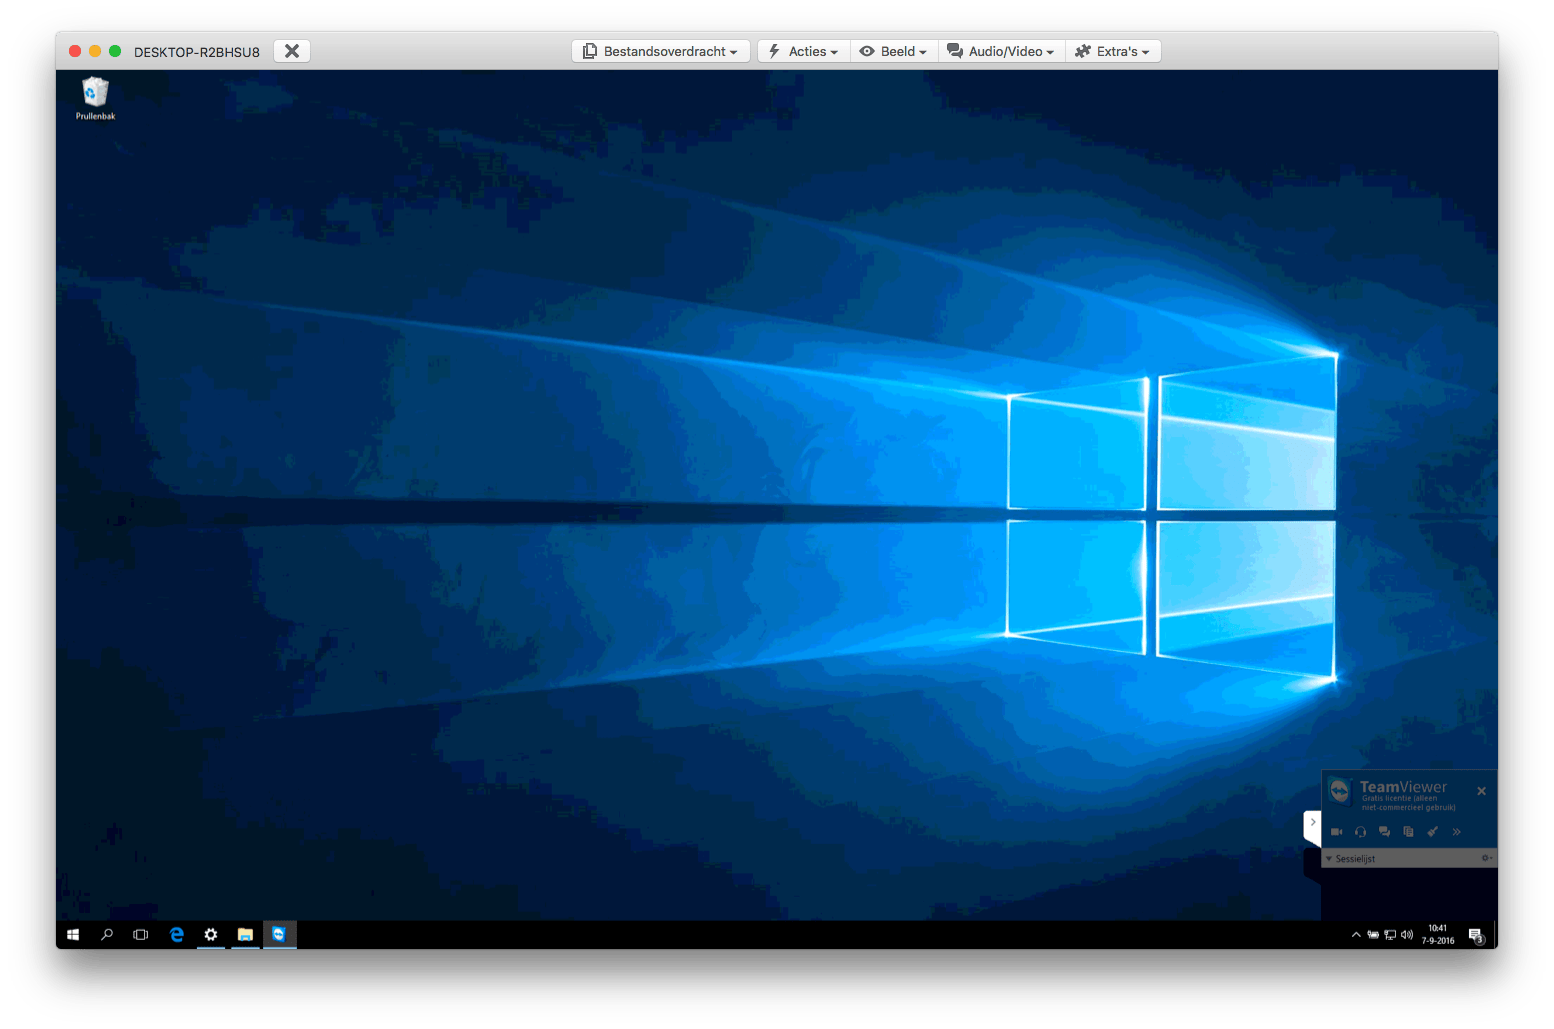The image size is (1554, 1029).
Task: Expand the Beeld view menu
Action: click(894, 51)
